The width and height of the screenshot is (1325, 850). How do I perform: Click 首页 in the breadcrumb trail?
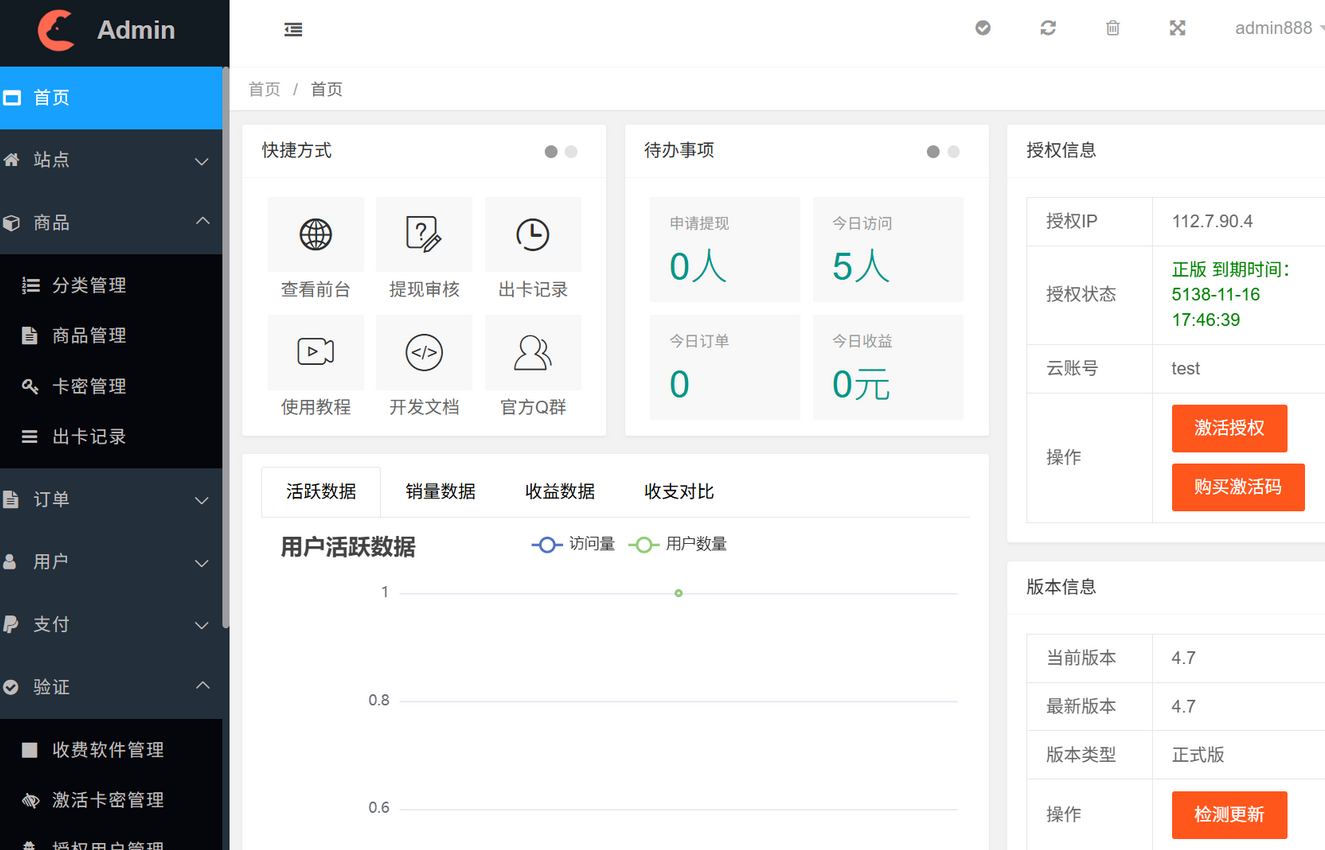pos(264,89)
